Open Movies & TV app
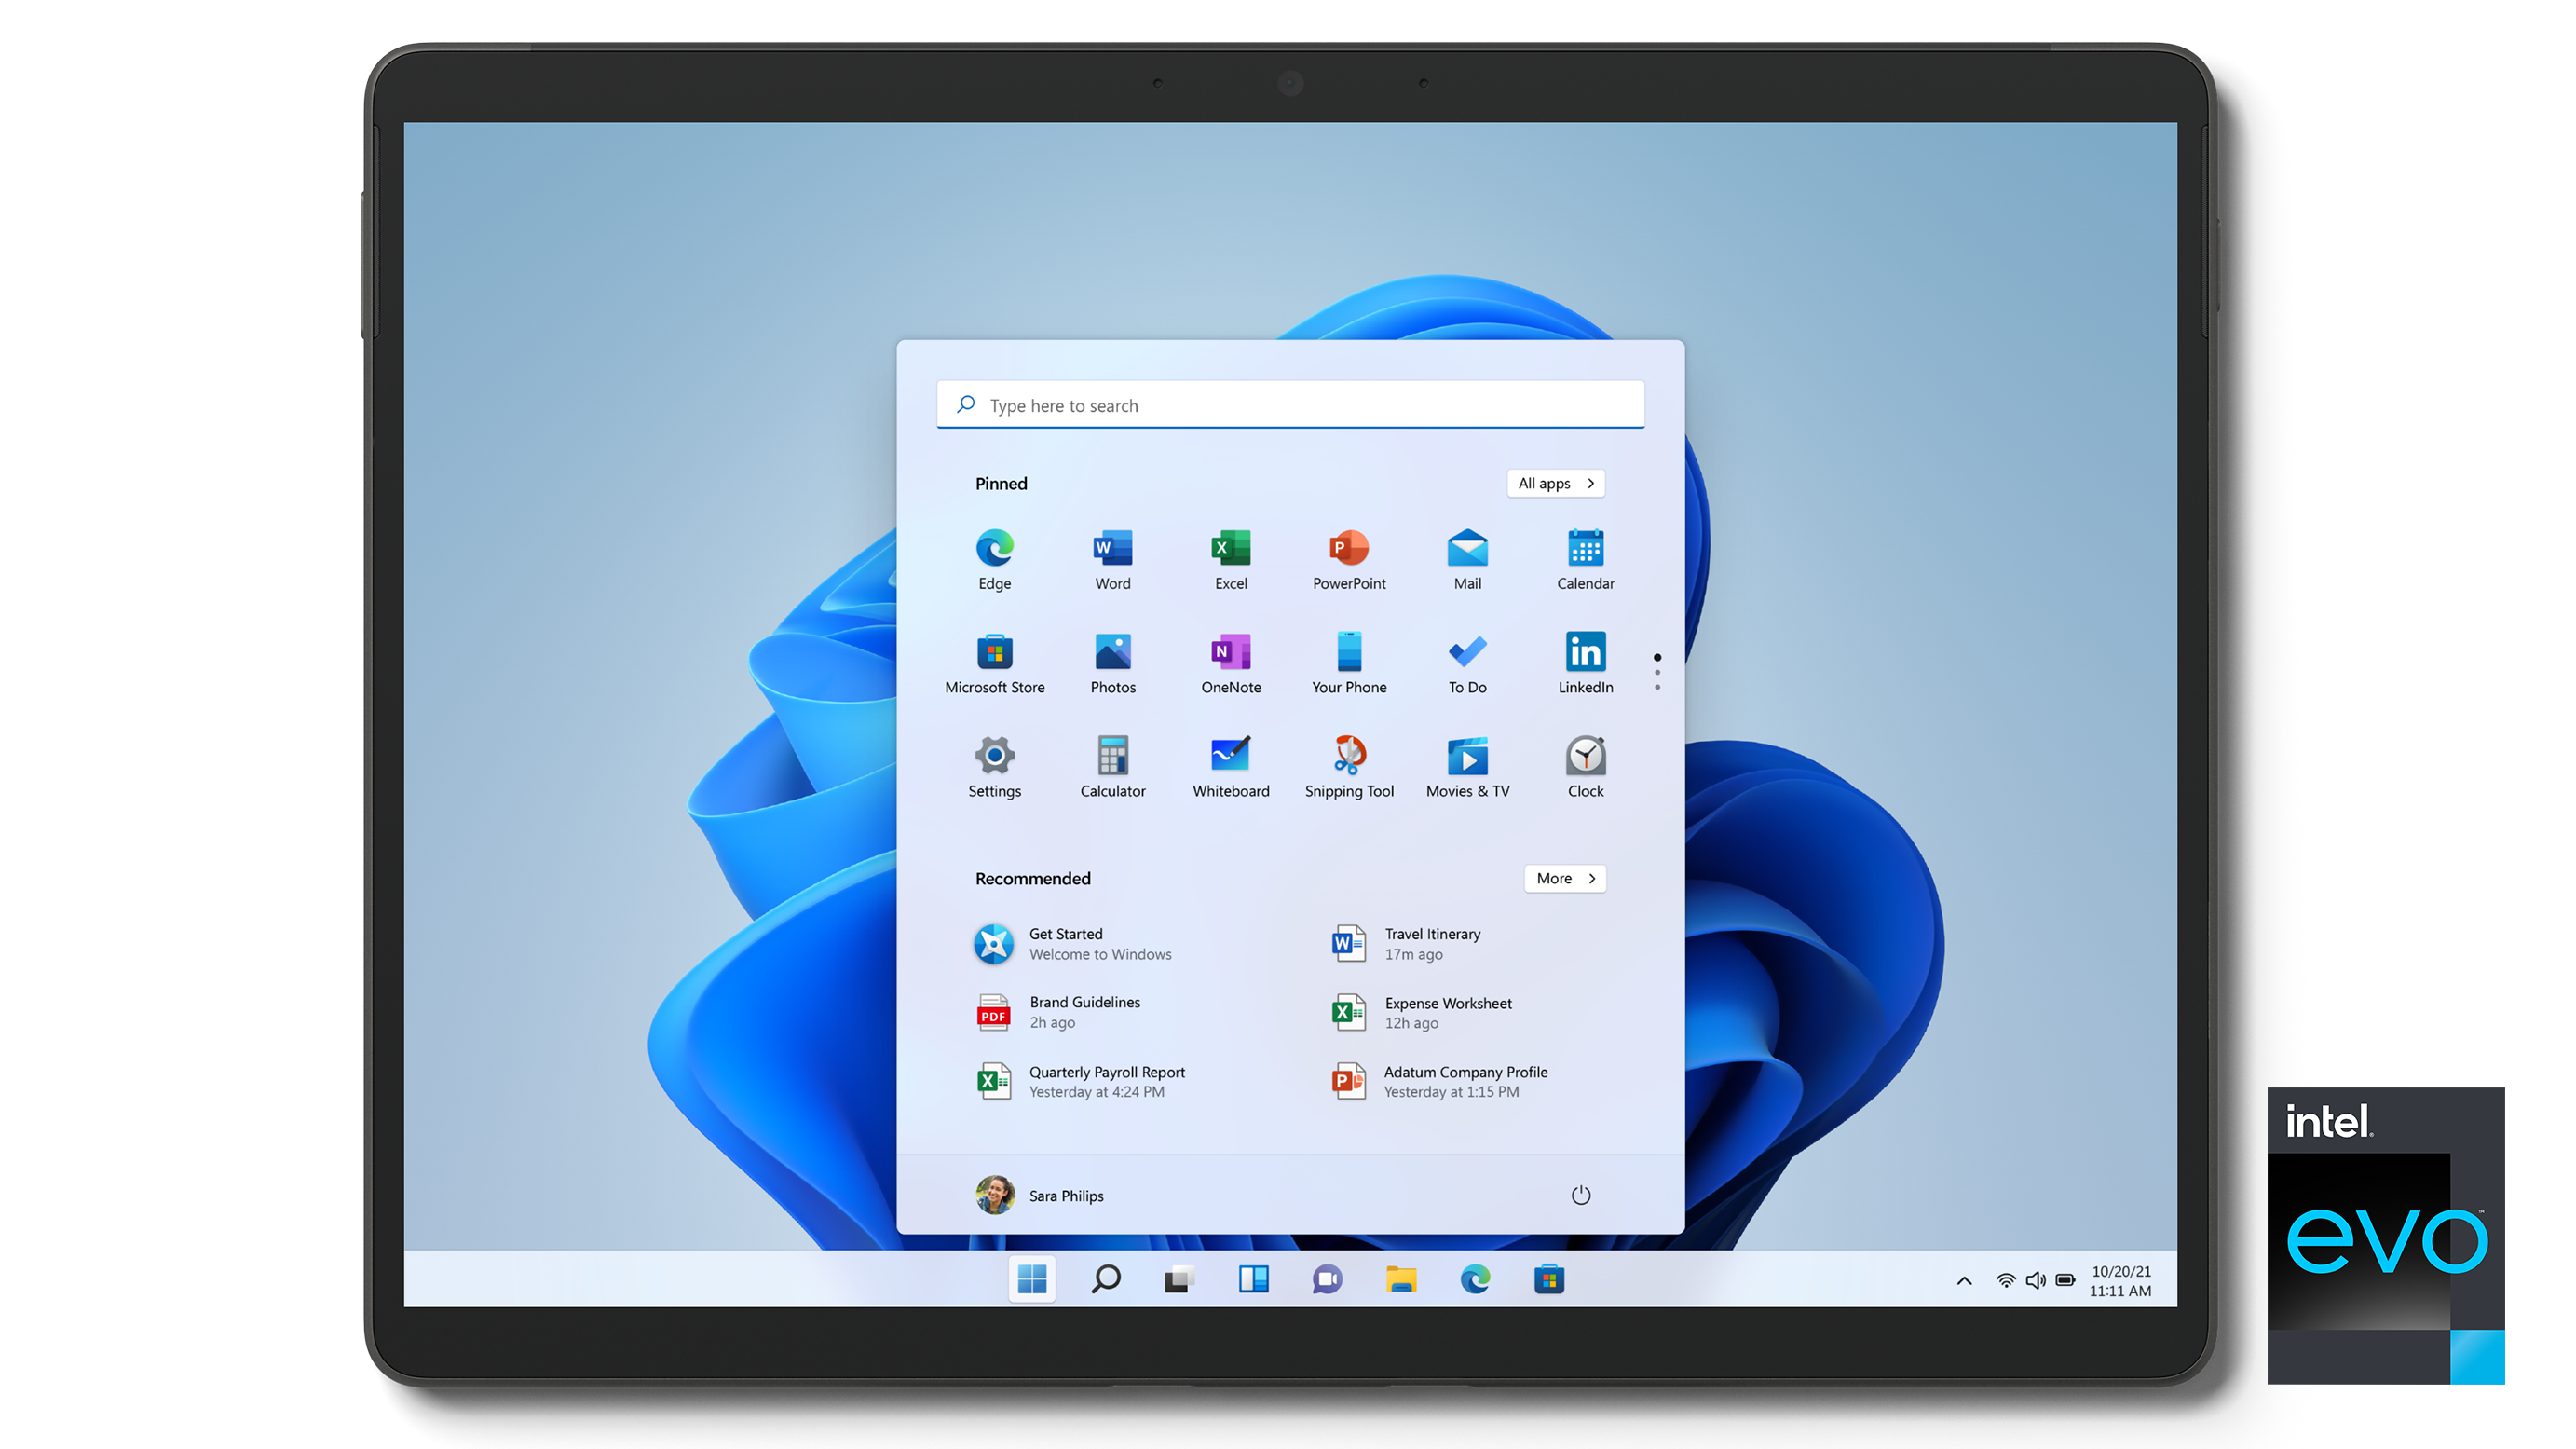2576x1449 pixels. click(1467, 767)
